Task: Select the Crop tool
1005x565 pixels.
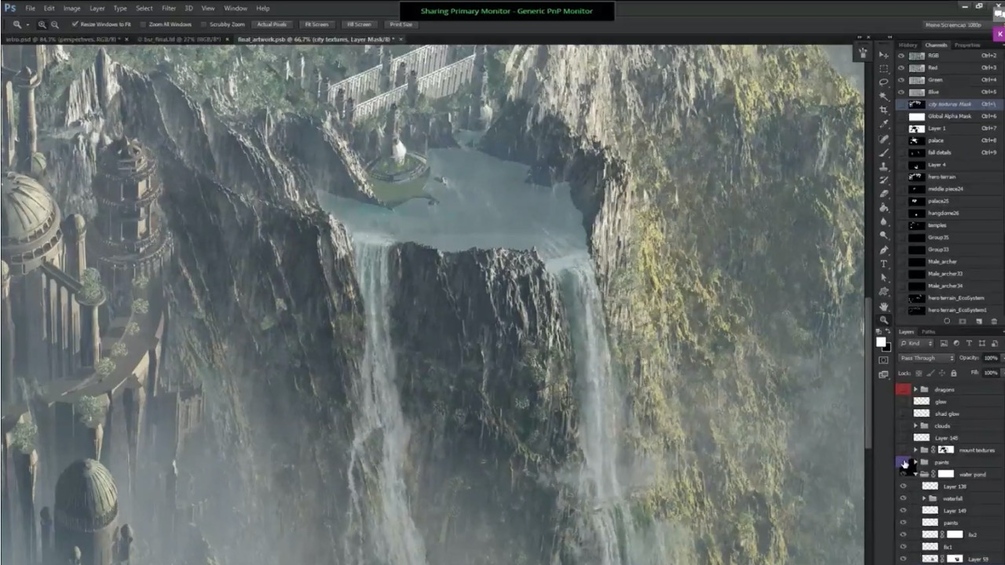Action: point(884,110)
